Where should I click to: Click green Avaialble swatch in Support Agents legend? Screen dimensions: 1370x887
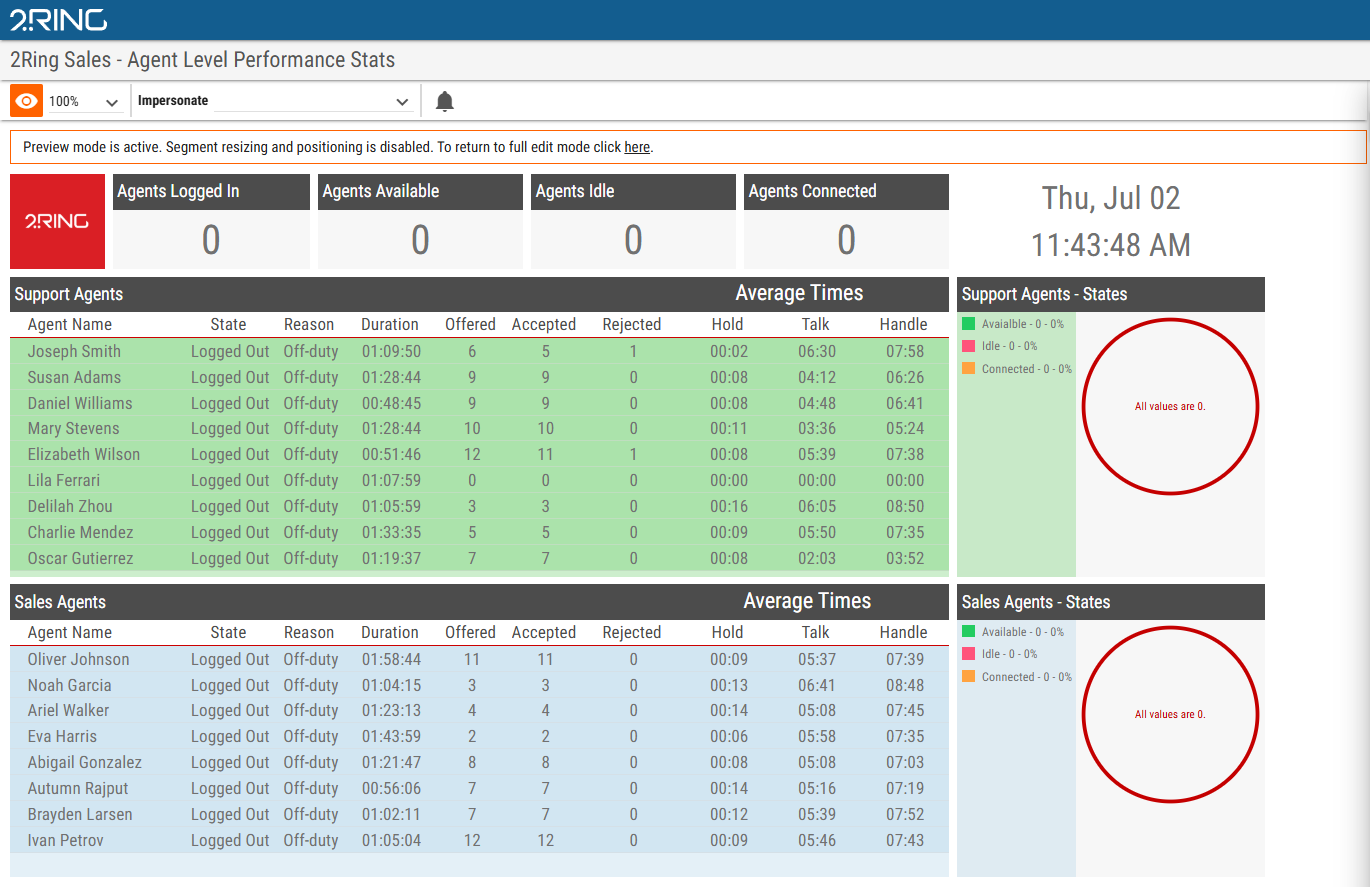(x=968, y=323)
